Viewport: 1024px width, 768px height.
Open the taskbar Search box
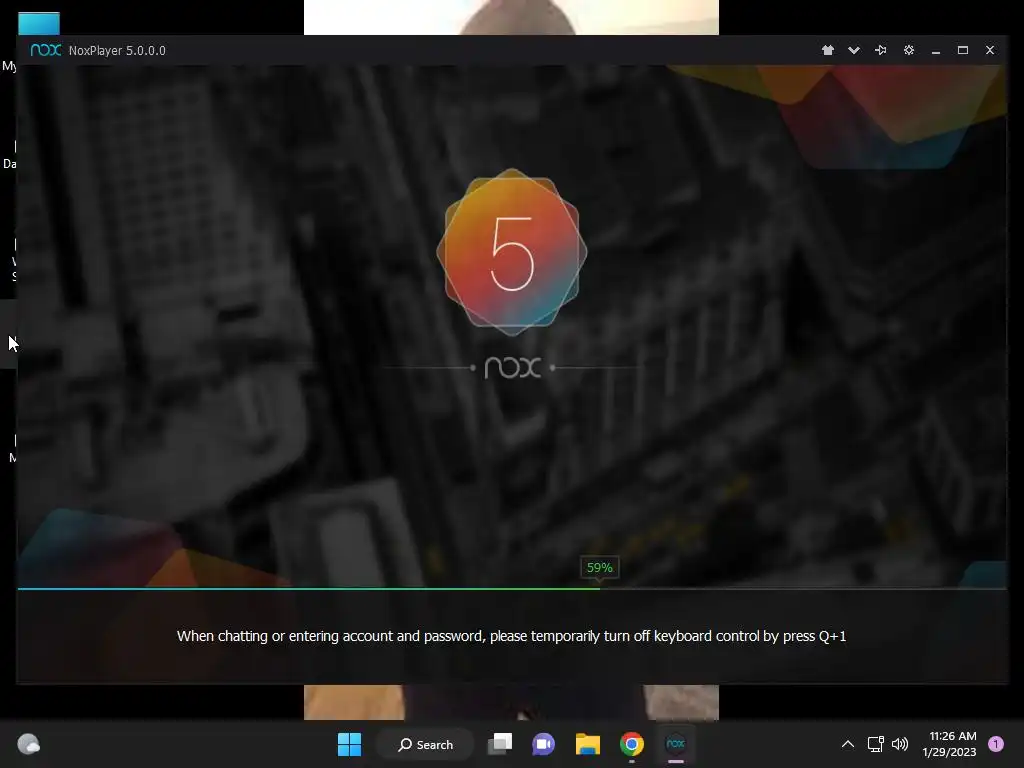(x=426, y=744)
